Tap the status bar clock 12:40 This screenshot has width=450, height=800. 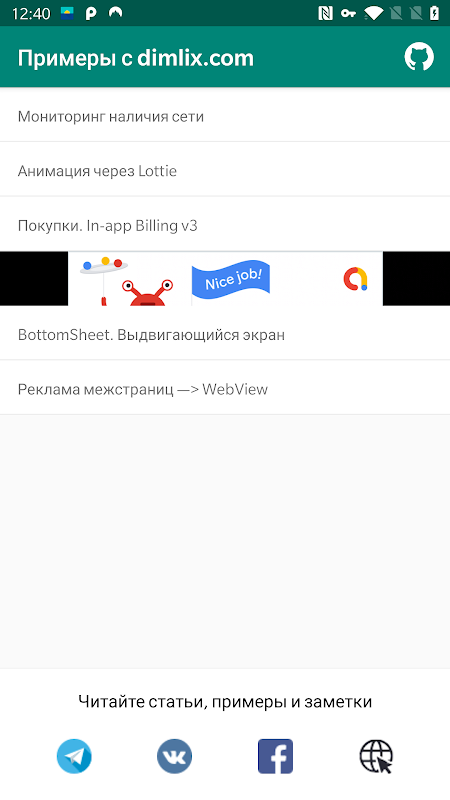click(31, 14)
